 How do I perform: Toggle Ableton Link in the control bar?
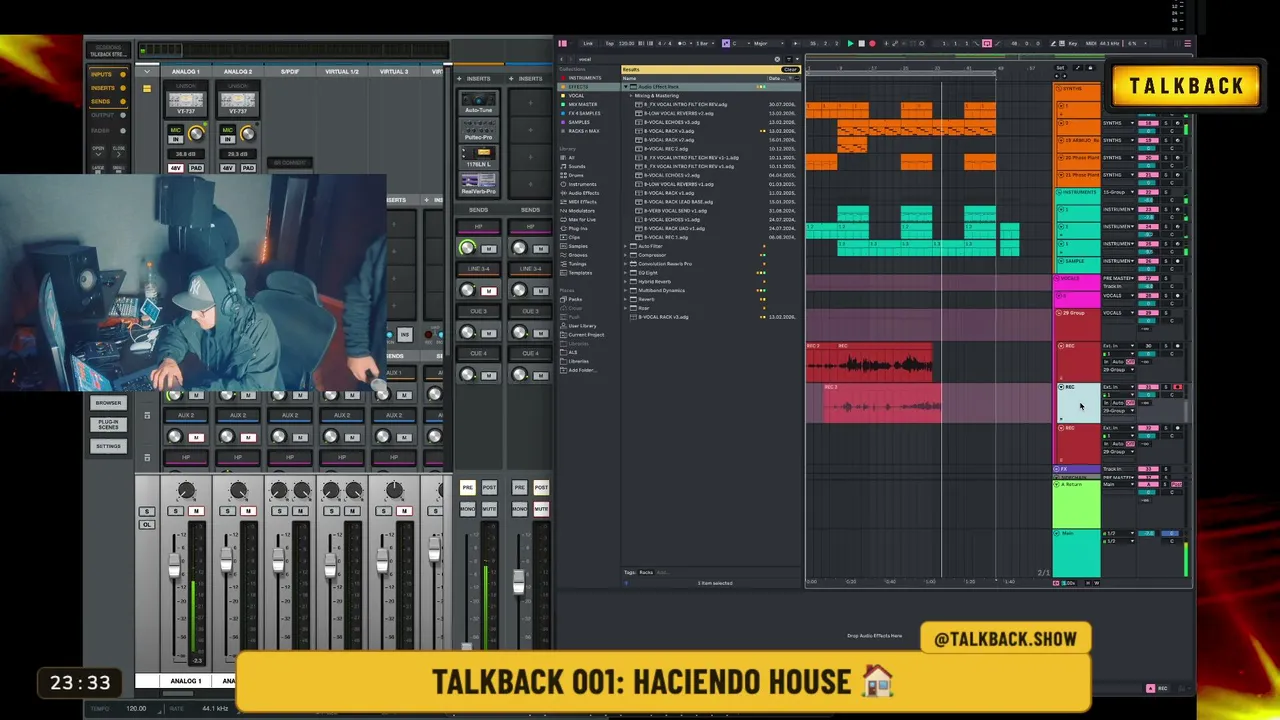click(x=588, y=44)
